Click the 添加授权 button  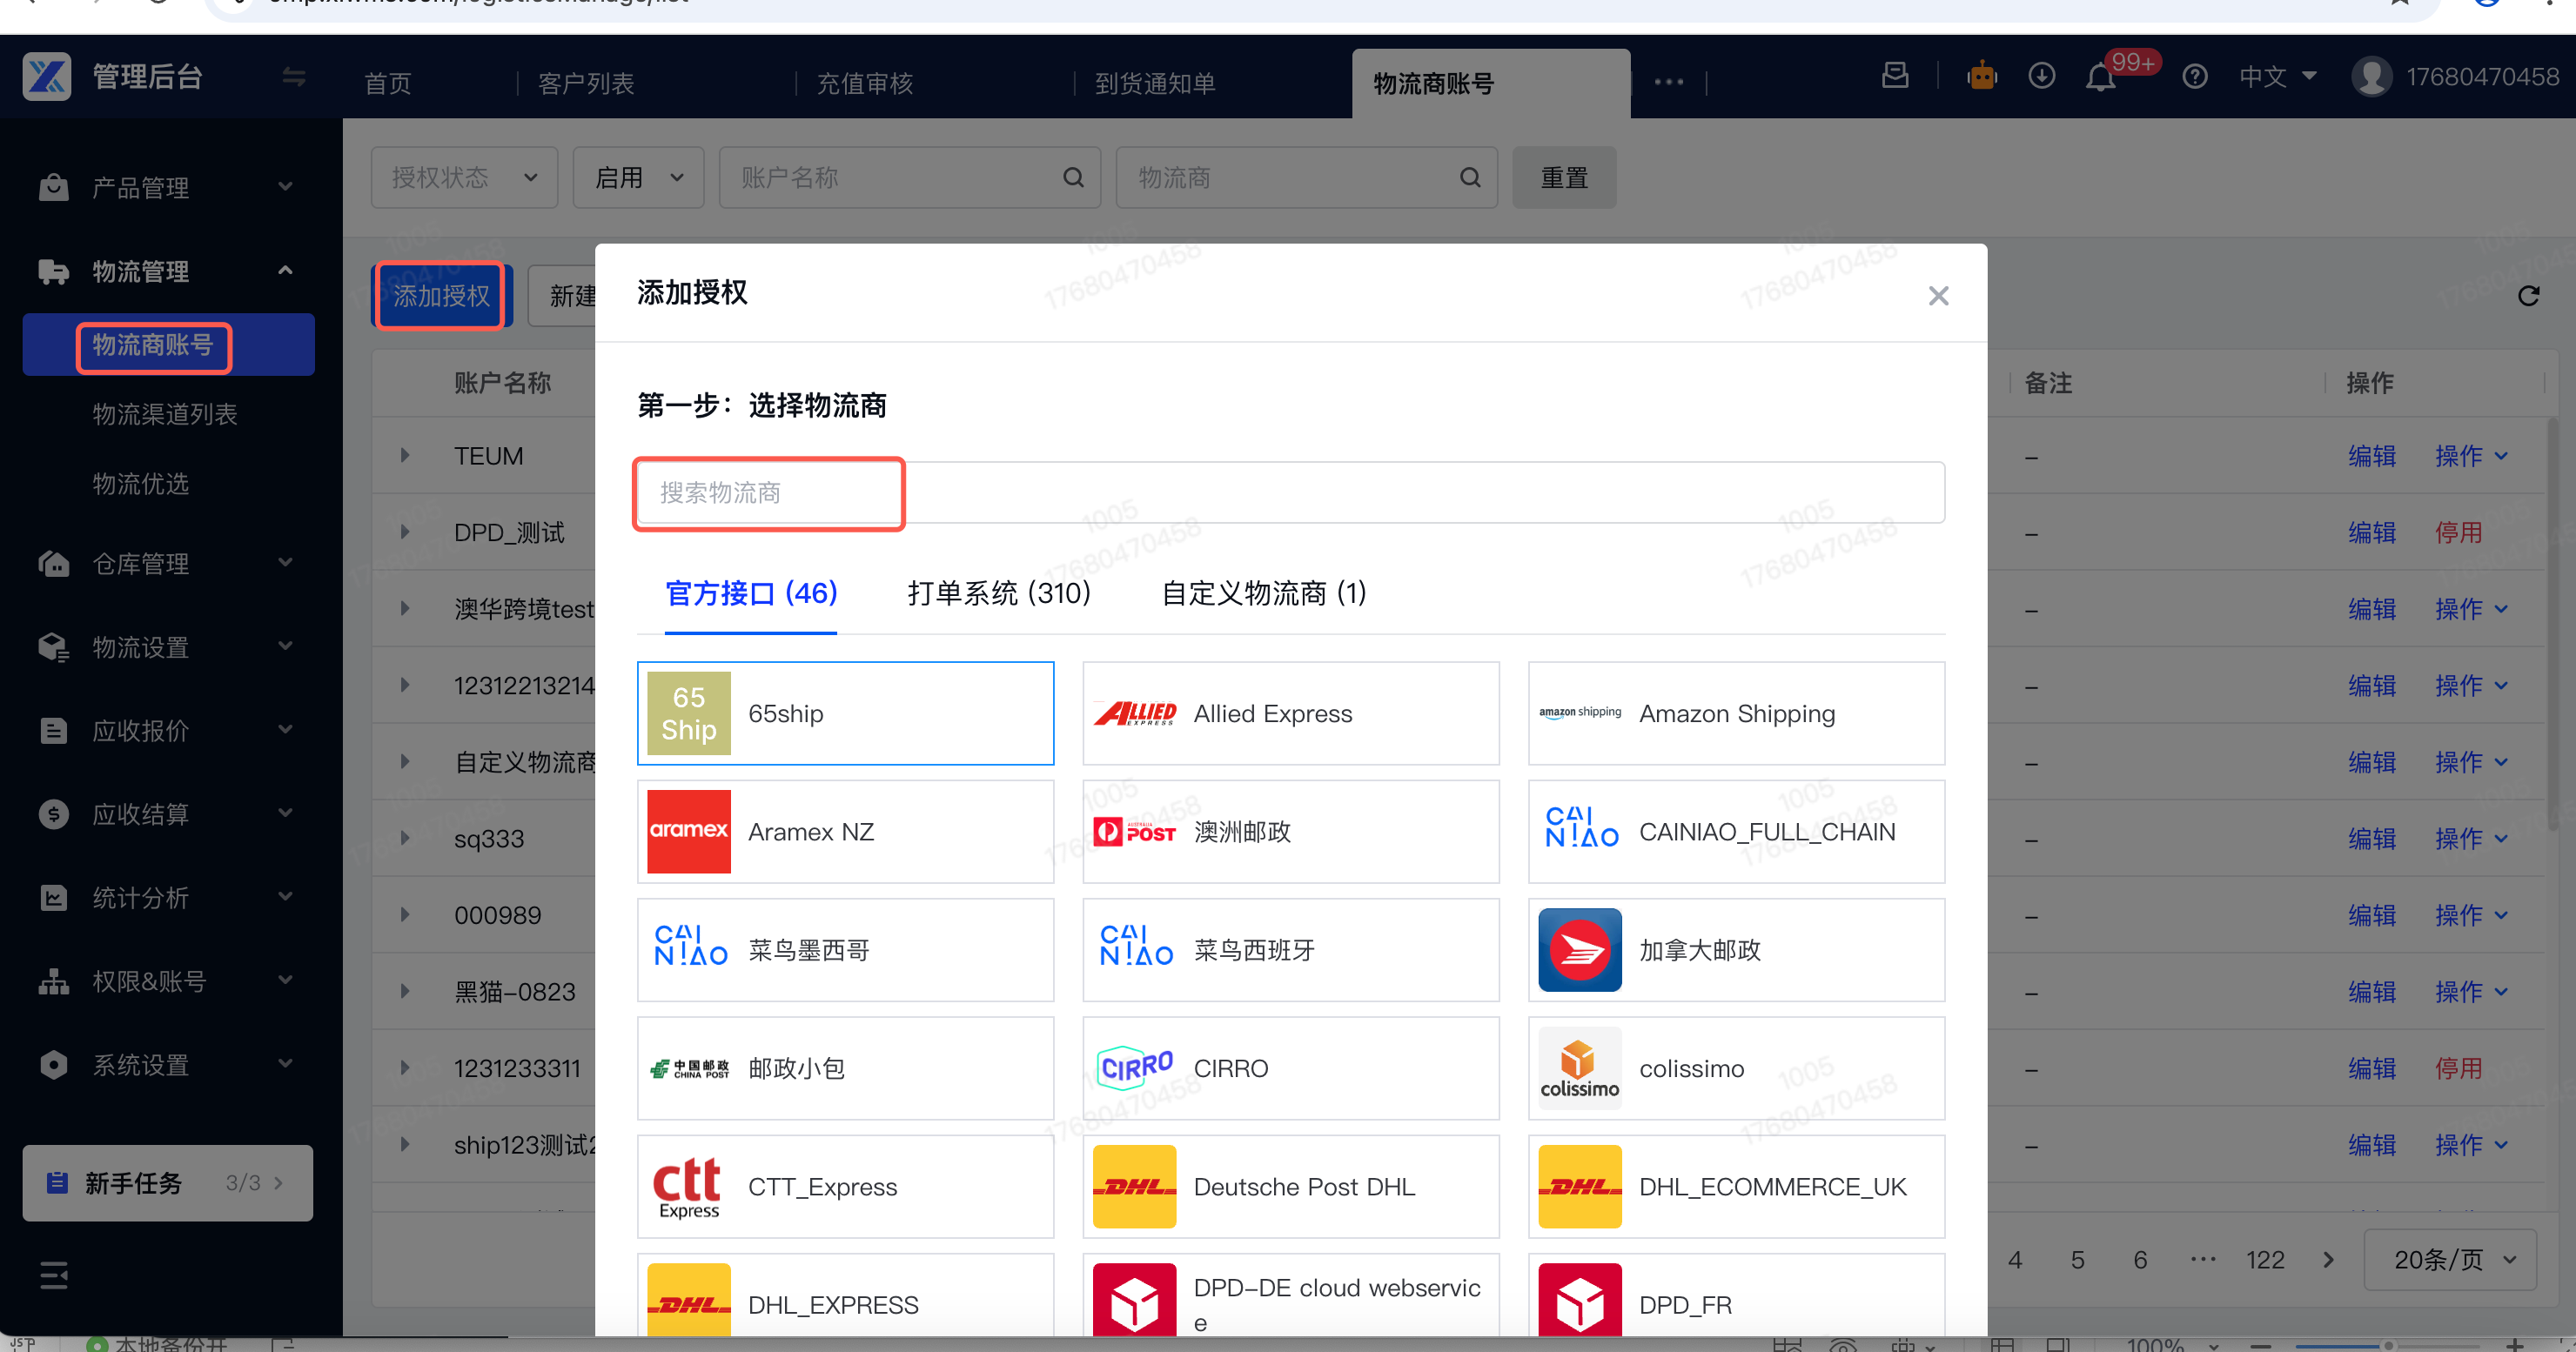click(x=441, y=296)
